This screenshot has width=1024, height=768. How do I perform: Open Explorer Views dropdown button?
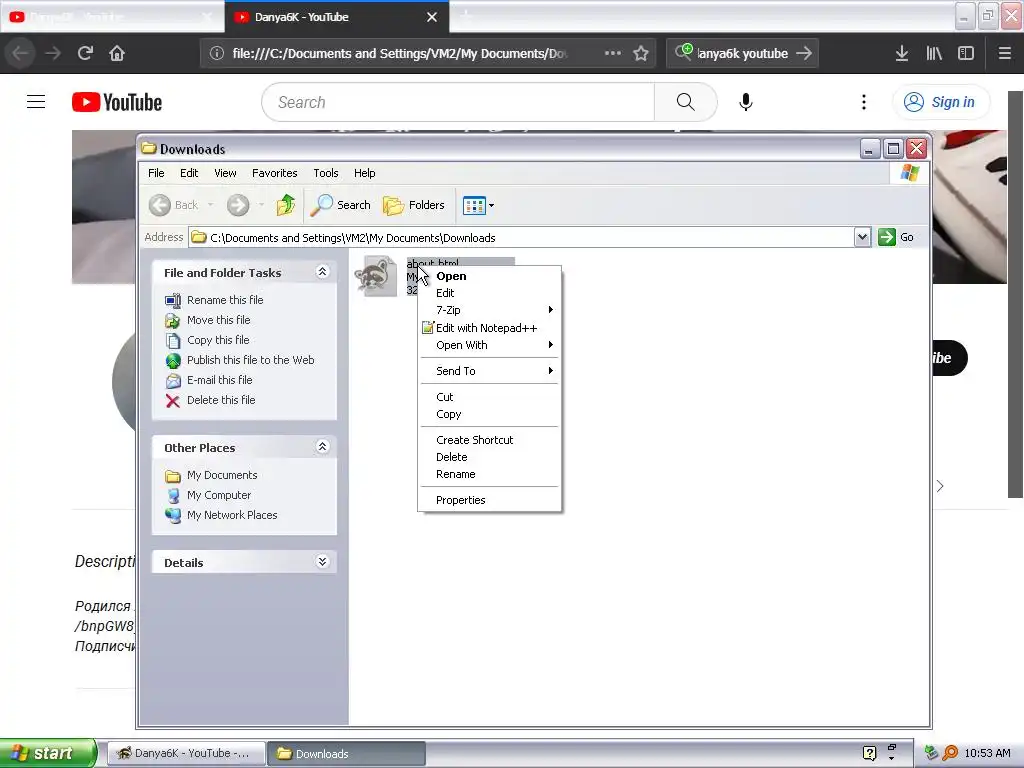478,205
